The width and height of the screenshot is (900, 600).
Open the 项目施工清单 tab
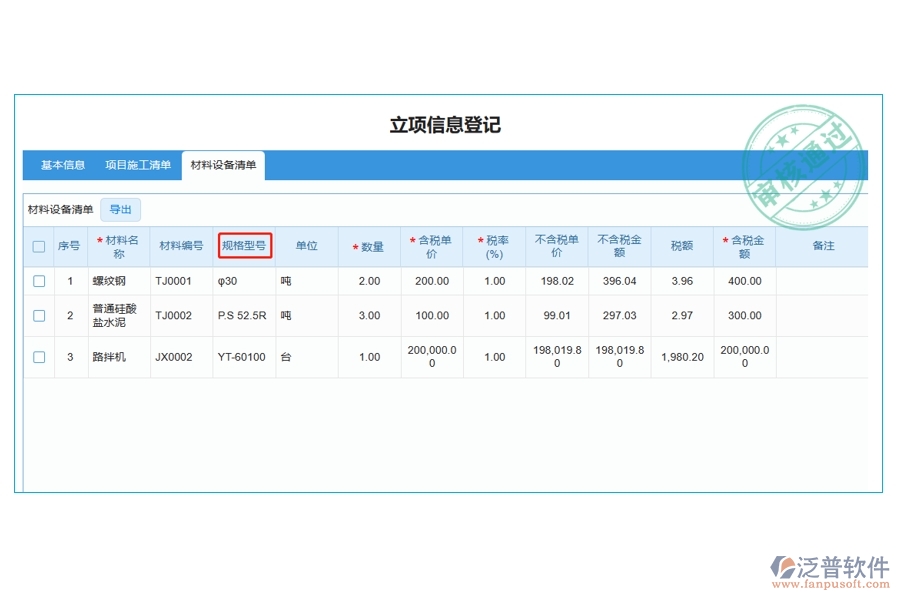[137, 165]
